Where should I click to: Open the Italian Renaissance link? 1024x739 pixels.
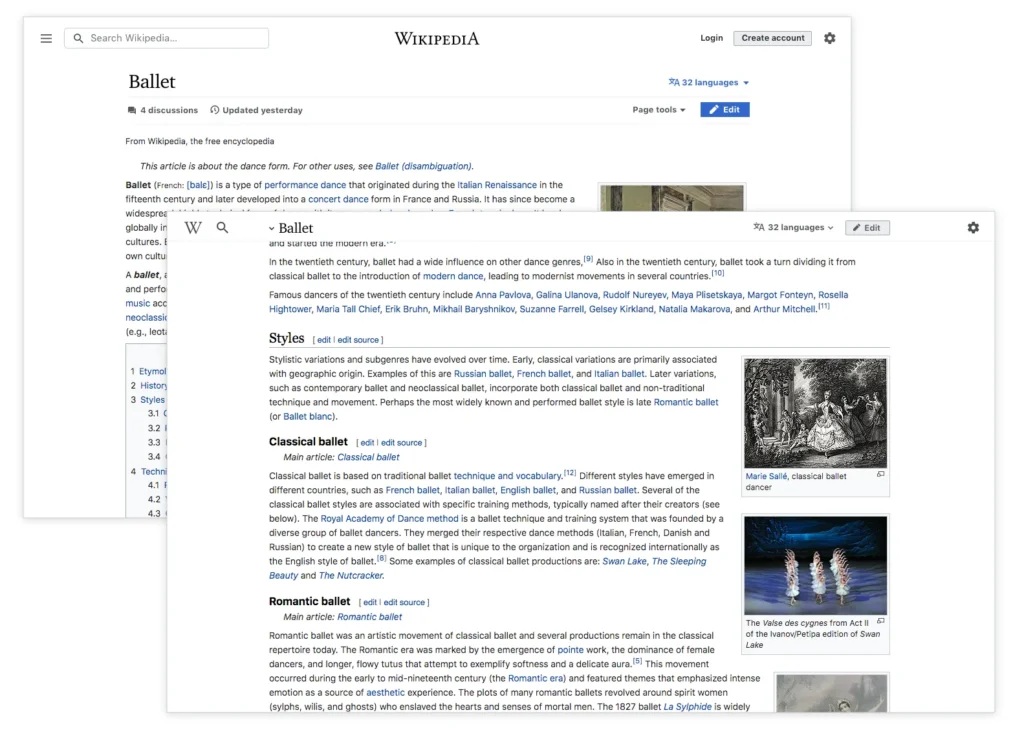tap(497, 185)
